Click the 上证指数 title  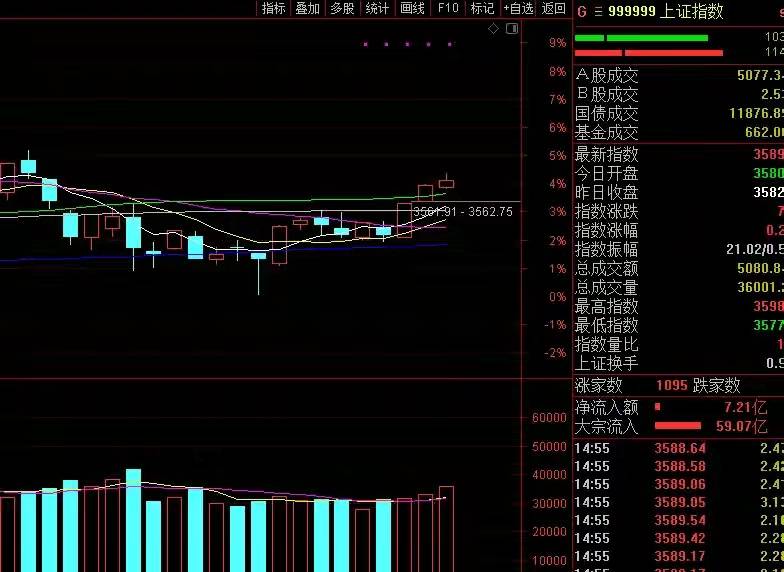coord(692,11)
